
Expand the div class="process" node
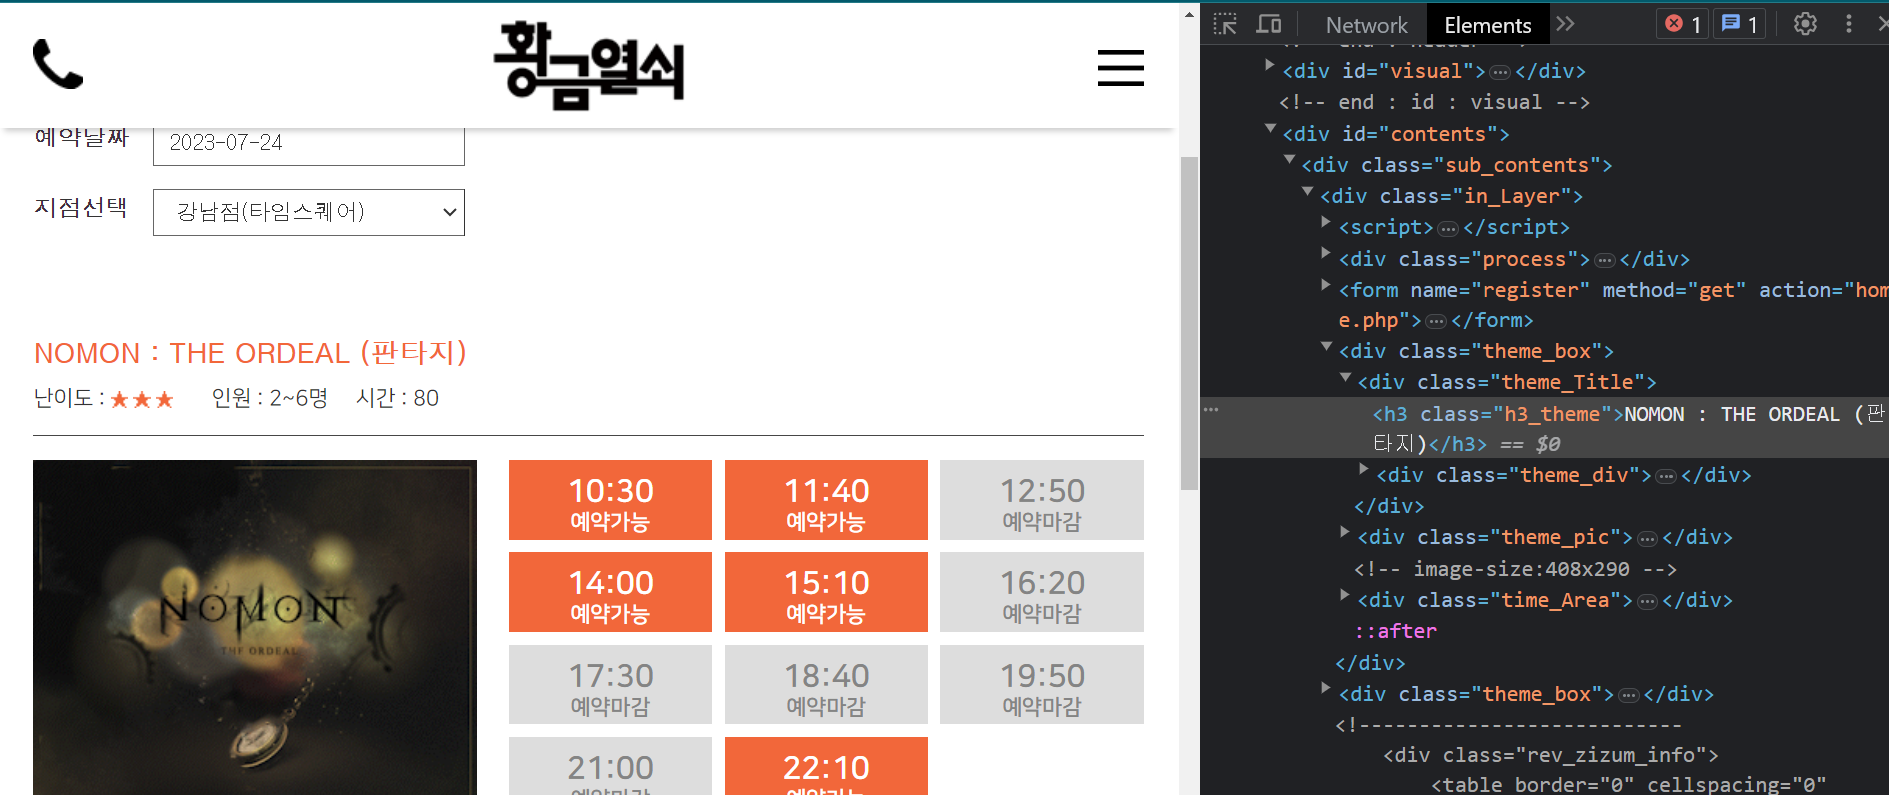point(1326,253)
